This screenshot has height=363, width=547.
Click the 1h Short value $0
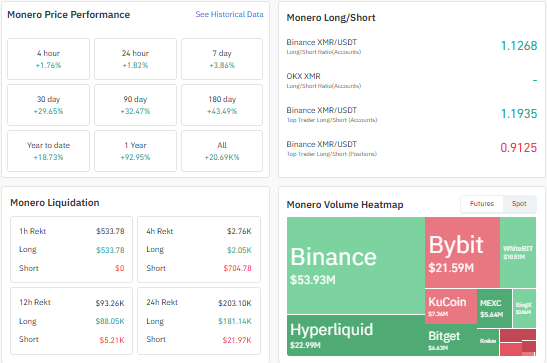[x=120, y=268]
